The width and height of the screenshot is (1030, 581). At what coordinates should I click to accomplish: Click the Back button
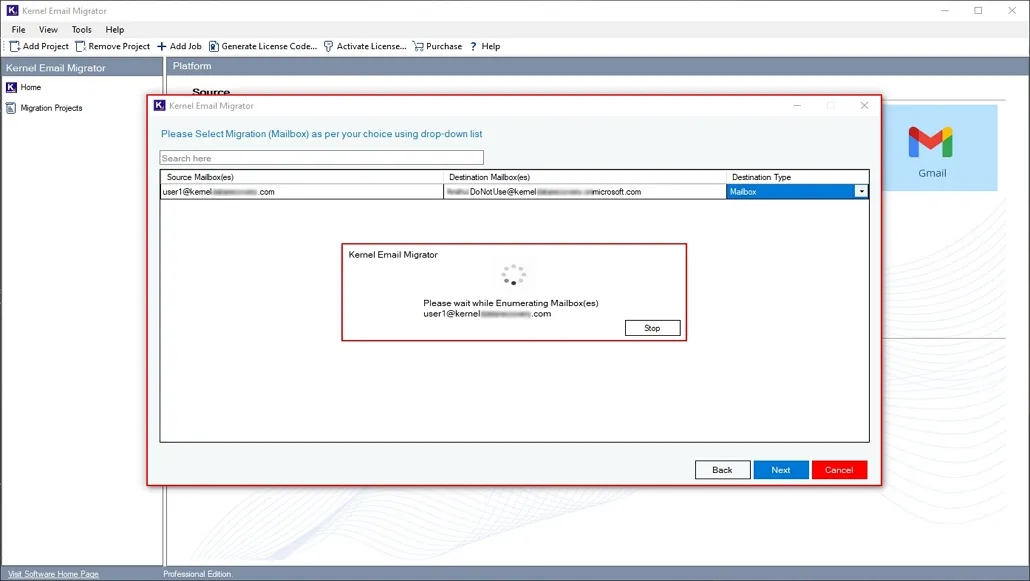coord(722,469)
